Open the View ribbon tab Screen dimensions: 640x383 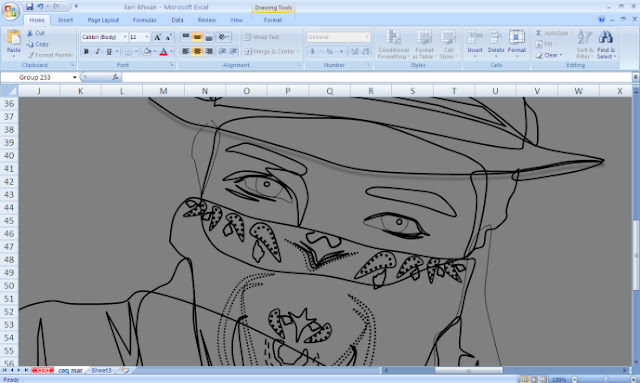(236, 20)
